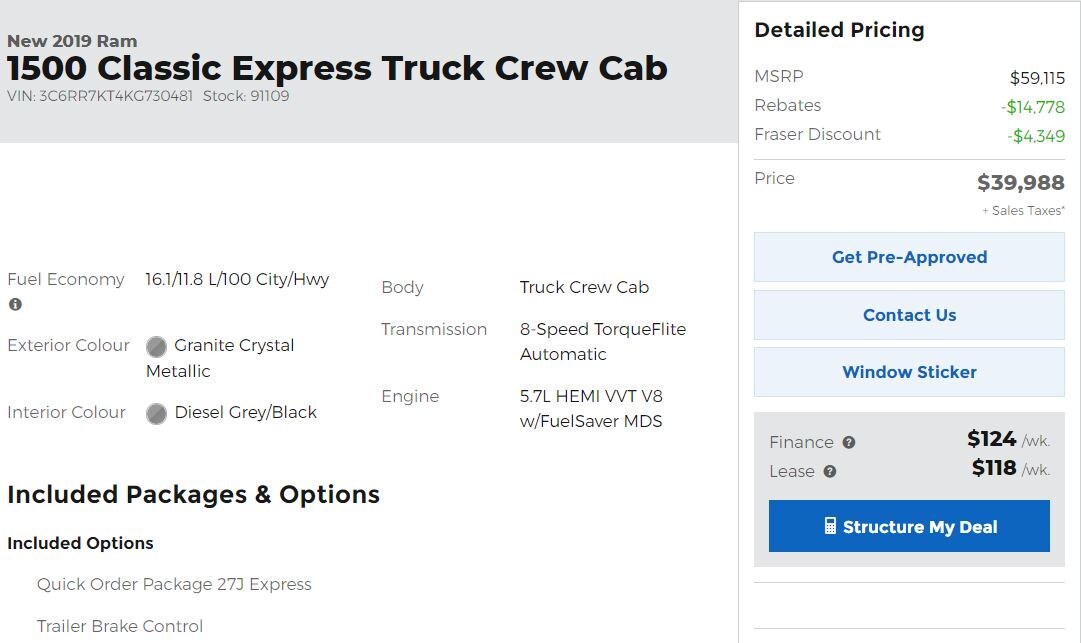Click the Lease help question-mark icon
The image size is (1081, 643).
tap(830, 471)
